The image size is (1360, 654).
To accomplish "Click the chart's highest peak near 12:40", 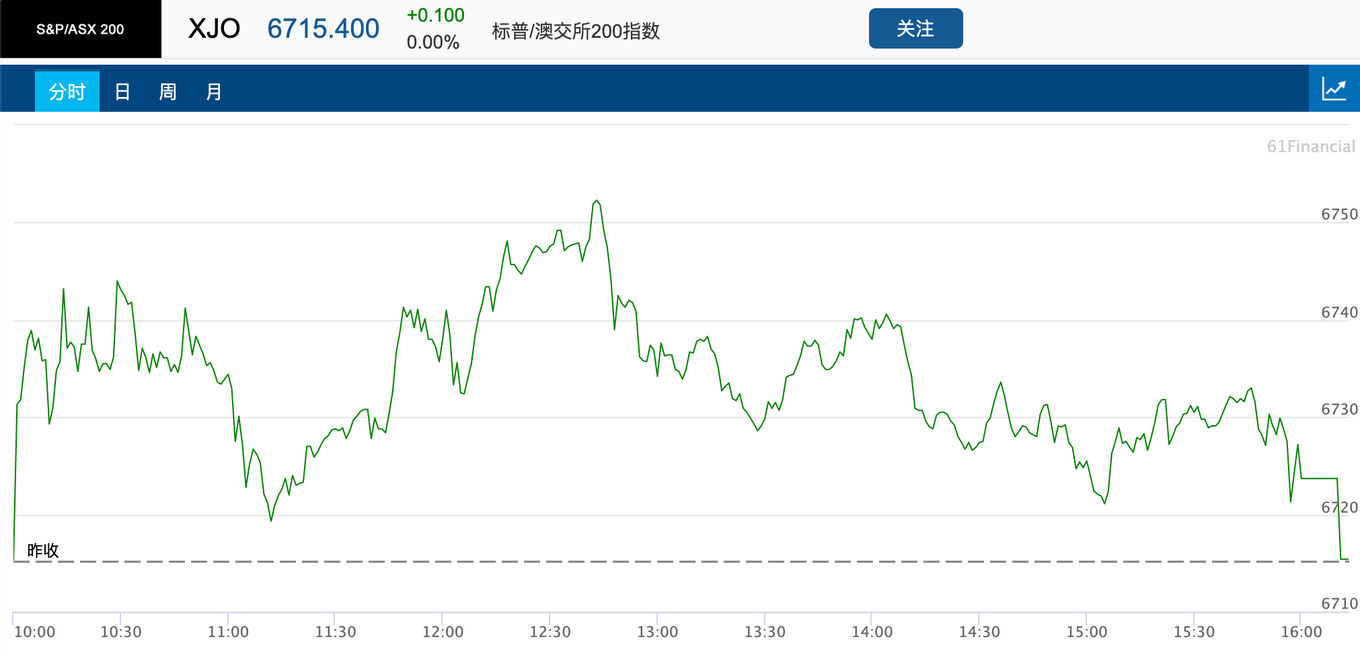I will 596,201.
